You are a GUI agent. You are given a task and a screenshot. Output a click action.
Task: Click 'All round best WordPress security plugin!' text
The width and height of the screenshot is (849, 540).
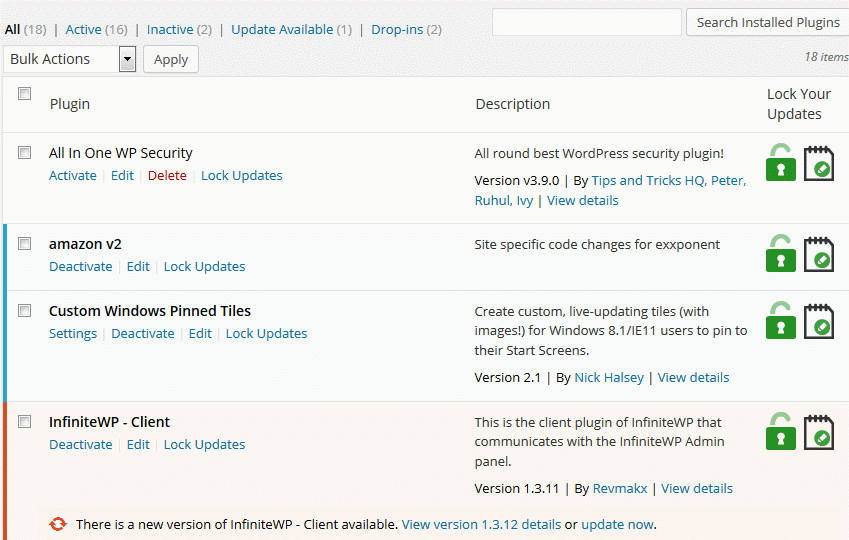point(599,154)
